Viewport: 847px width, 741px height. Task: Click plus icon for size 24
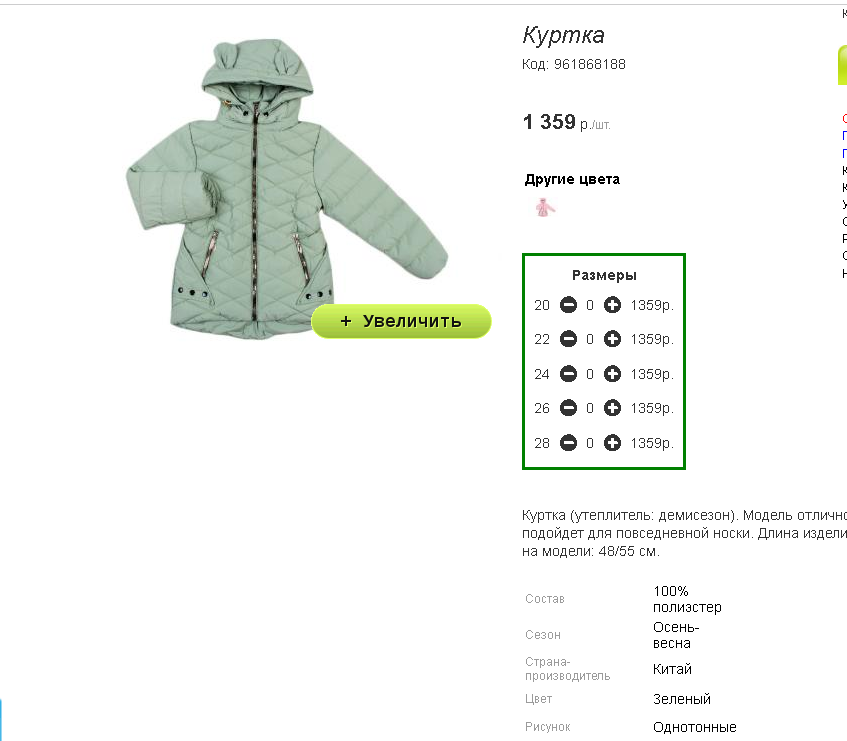click(x=612, y=374)
